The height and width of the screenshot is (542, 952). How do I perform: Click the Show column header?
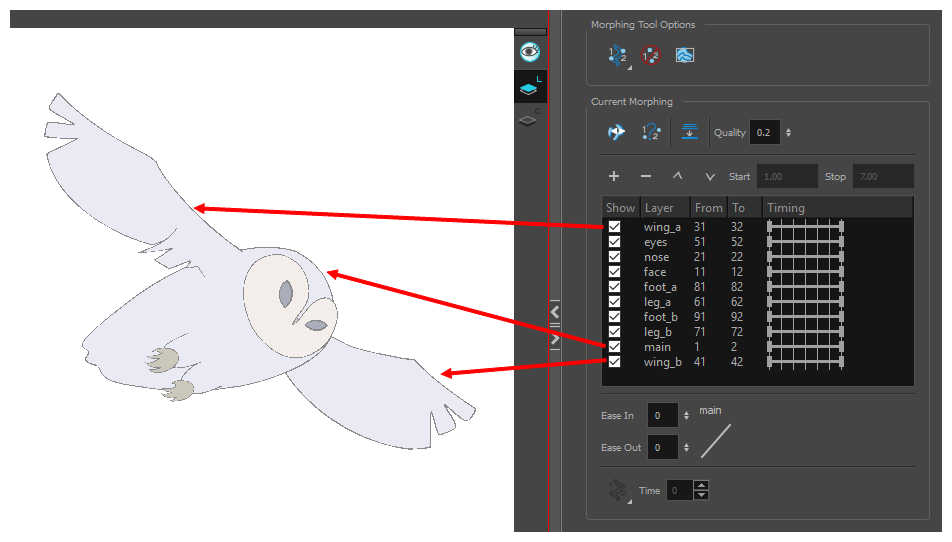pyautogui.click(x=620, y=208)
